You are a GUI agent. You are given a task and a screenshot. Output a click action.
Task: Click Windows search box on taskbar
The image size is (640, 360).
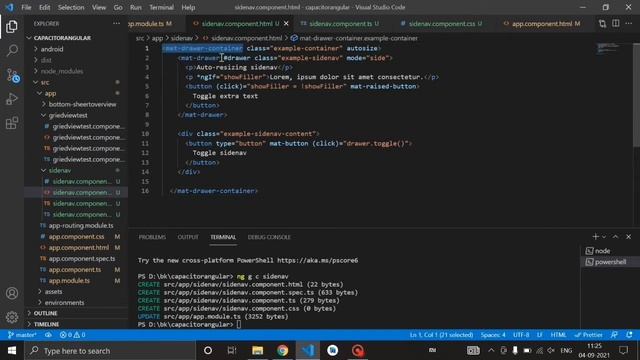click(110, 351)
